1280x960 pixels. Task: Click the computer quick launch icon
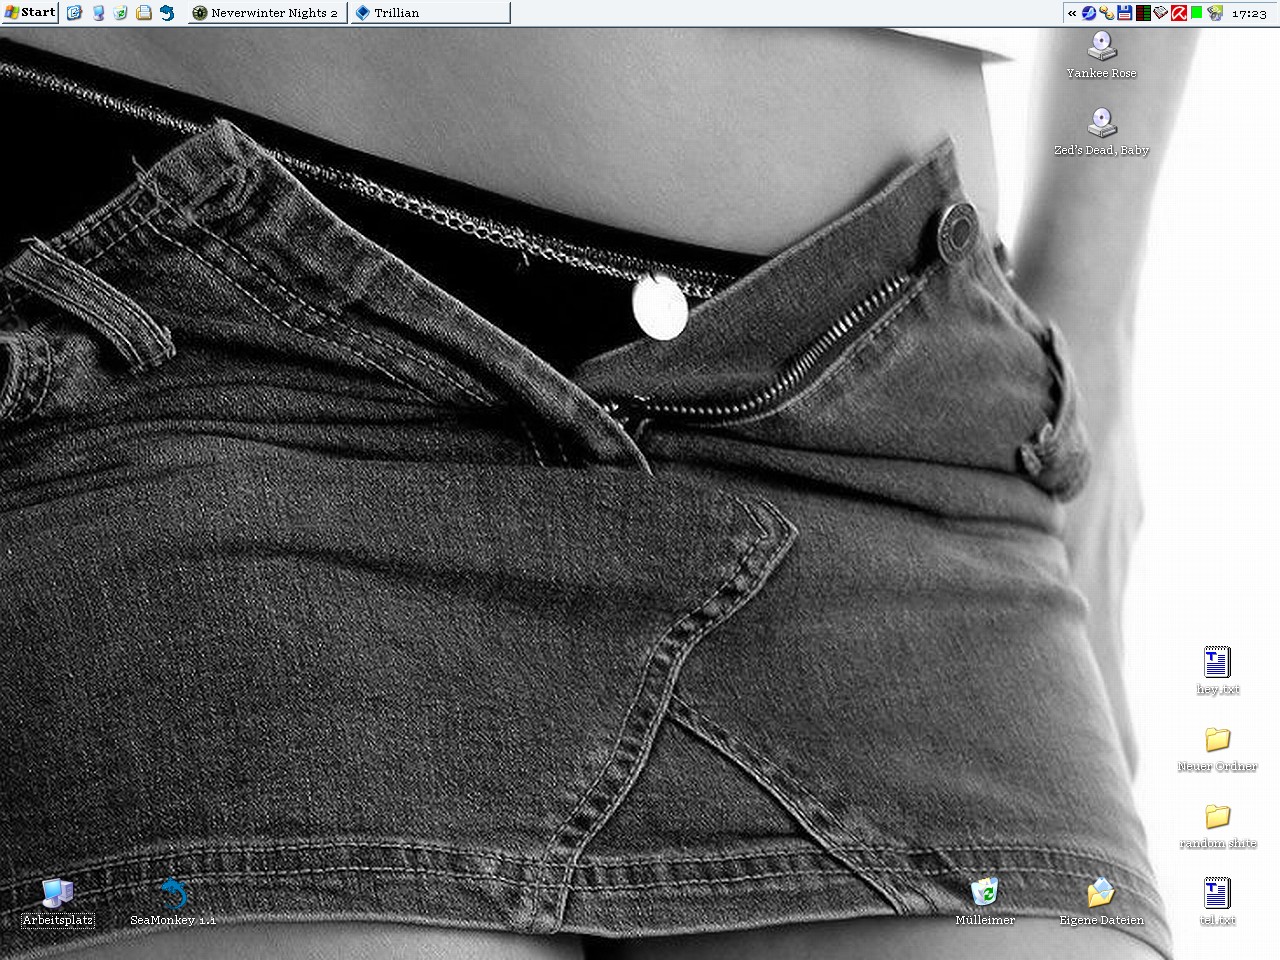(x=98, y=13)
